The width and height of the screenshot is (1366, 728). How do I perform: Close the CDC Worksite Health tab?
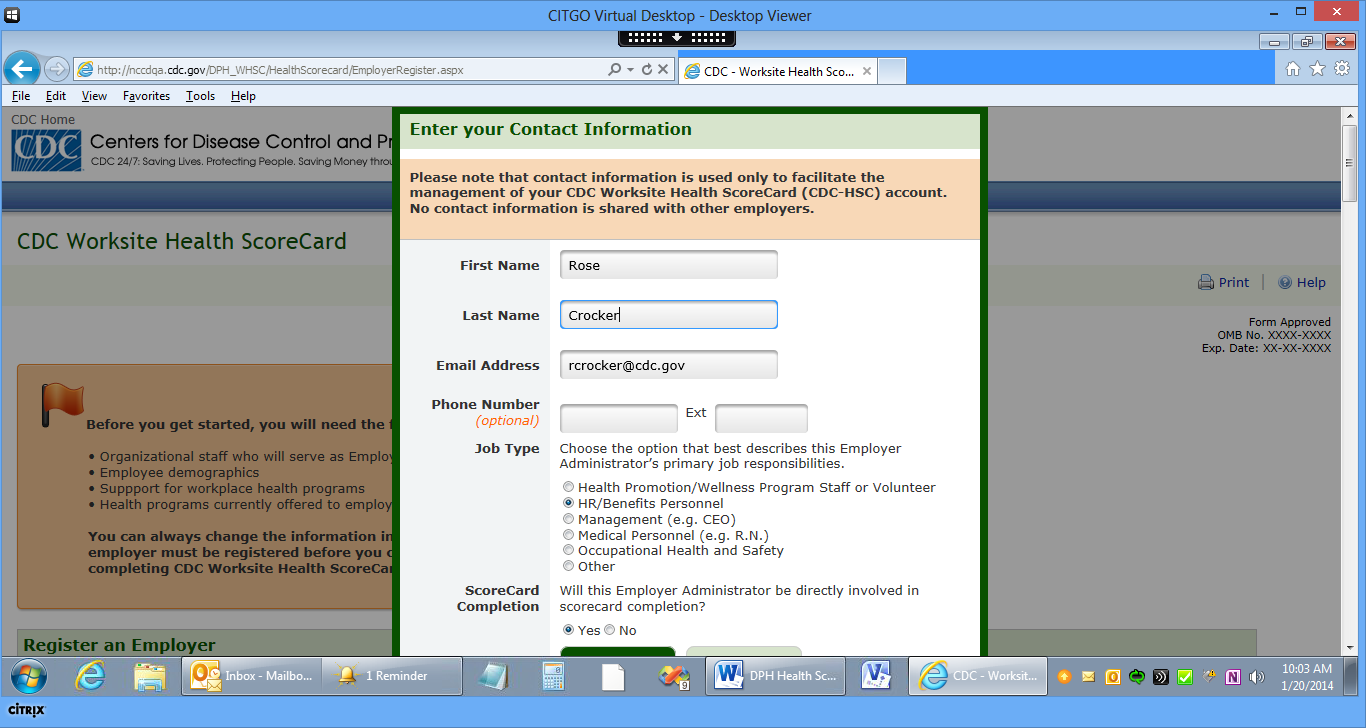click(x=867, y=71)
